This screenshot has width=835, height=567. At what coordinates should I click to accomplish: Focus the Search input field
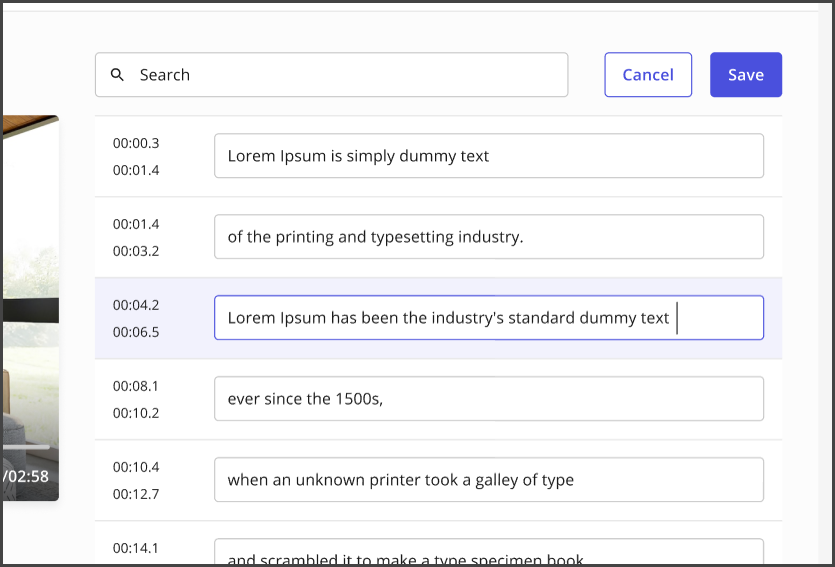pos(331,75)
